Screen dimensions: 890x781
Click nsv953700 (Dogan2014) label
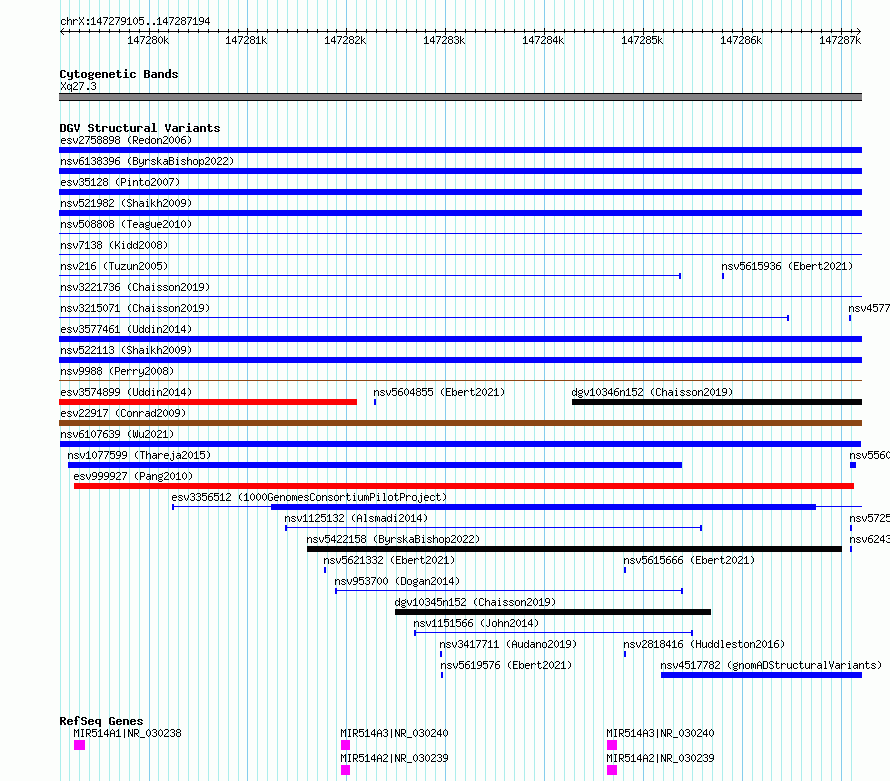397,581
